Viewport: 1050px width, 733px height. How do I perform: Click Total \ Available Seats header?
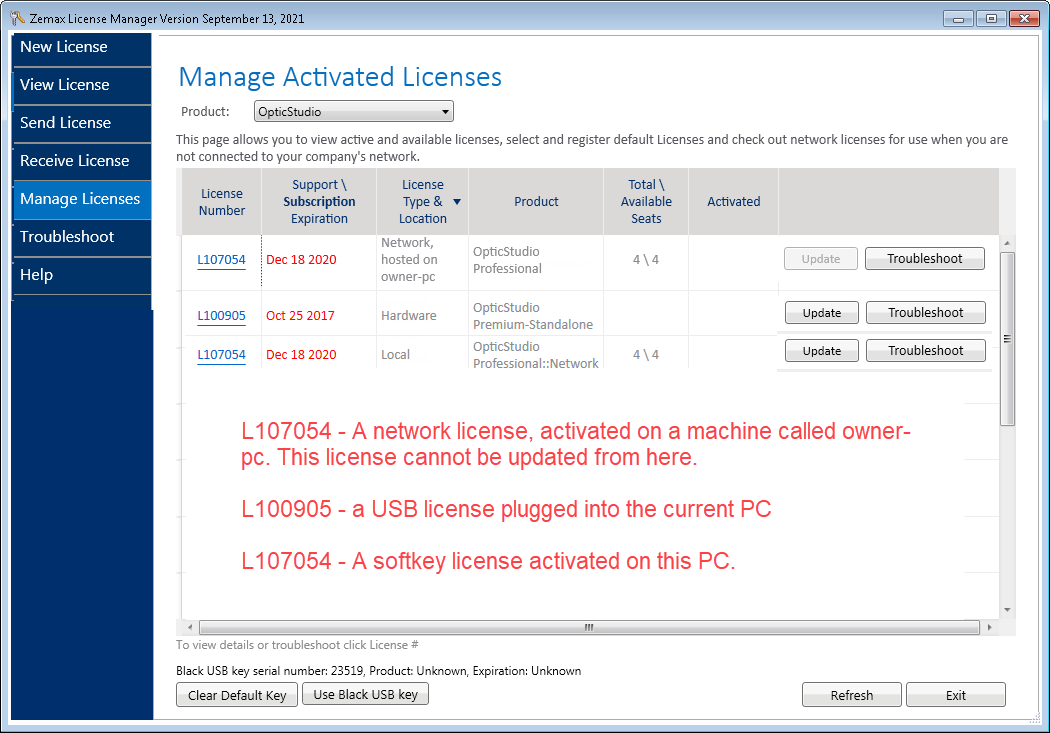pos(646,201)
